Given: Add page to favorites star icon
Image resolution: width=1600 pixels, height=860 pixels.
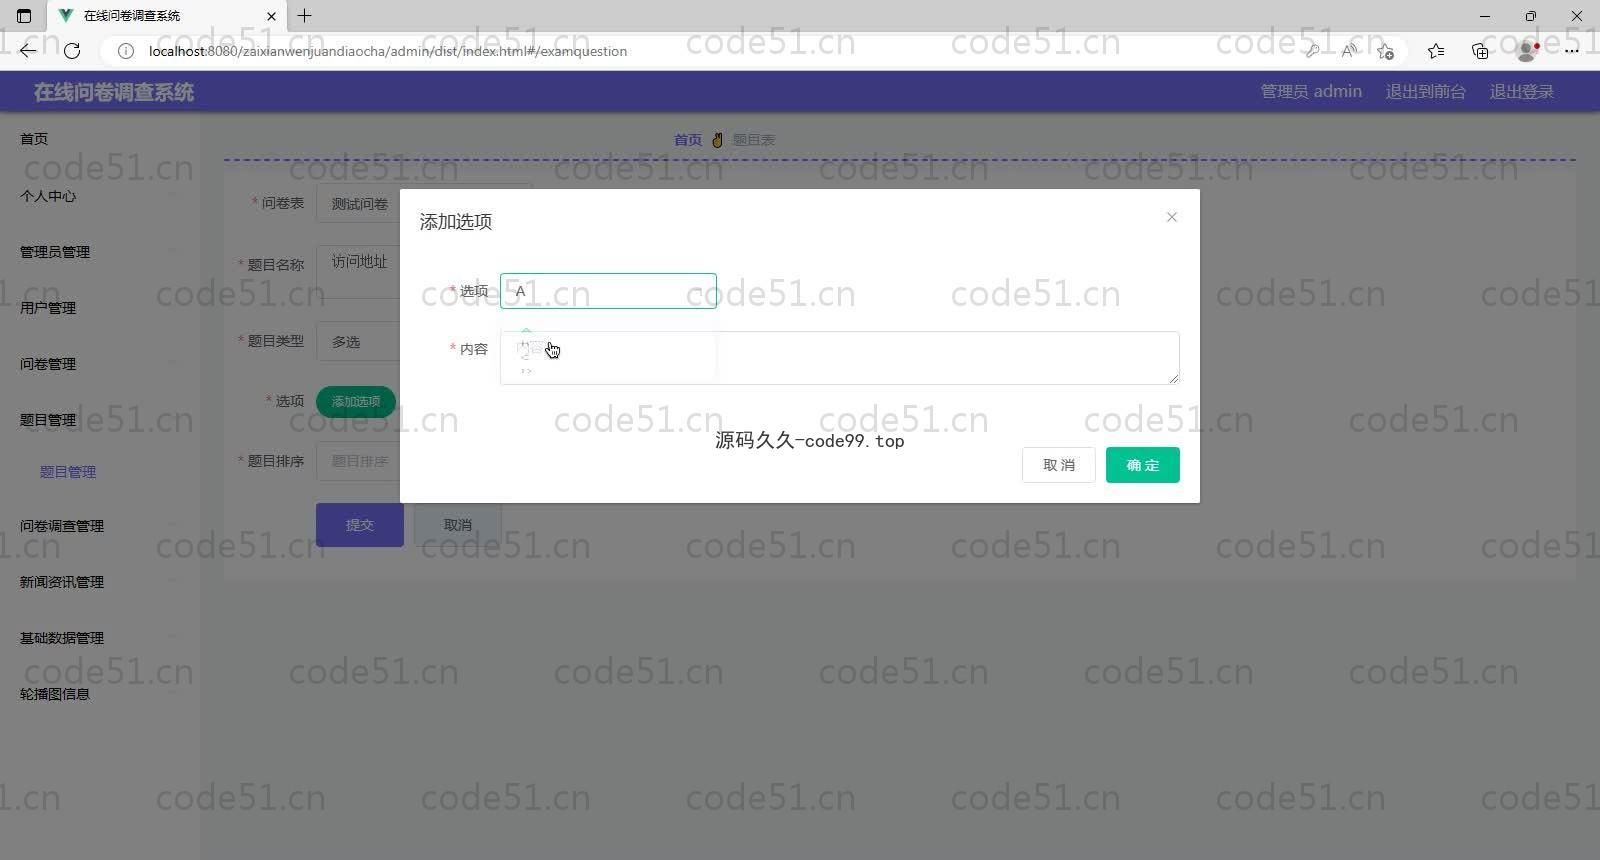Looking at the screenshot, I should (x=1385, y=51).
